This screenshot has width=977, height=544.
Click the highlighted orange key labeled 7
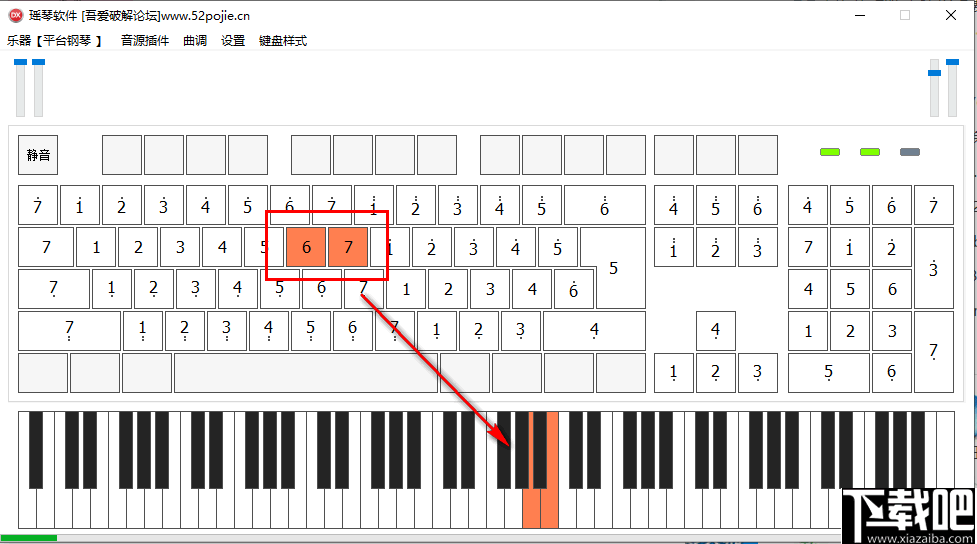(x=348, y=247)
